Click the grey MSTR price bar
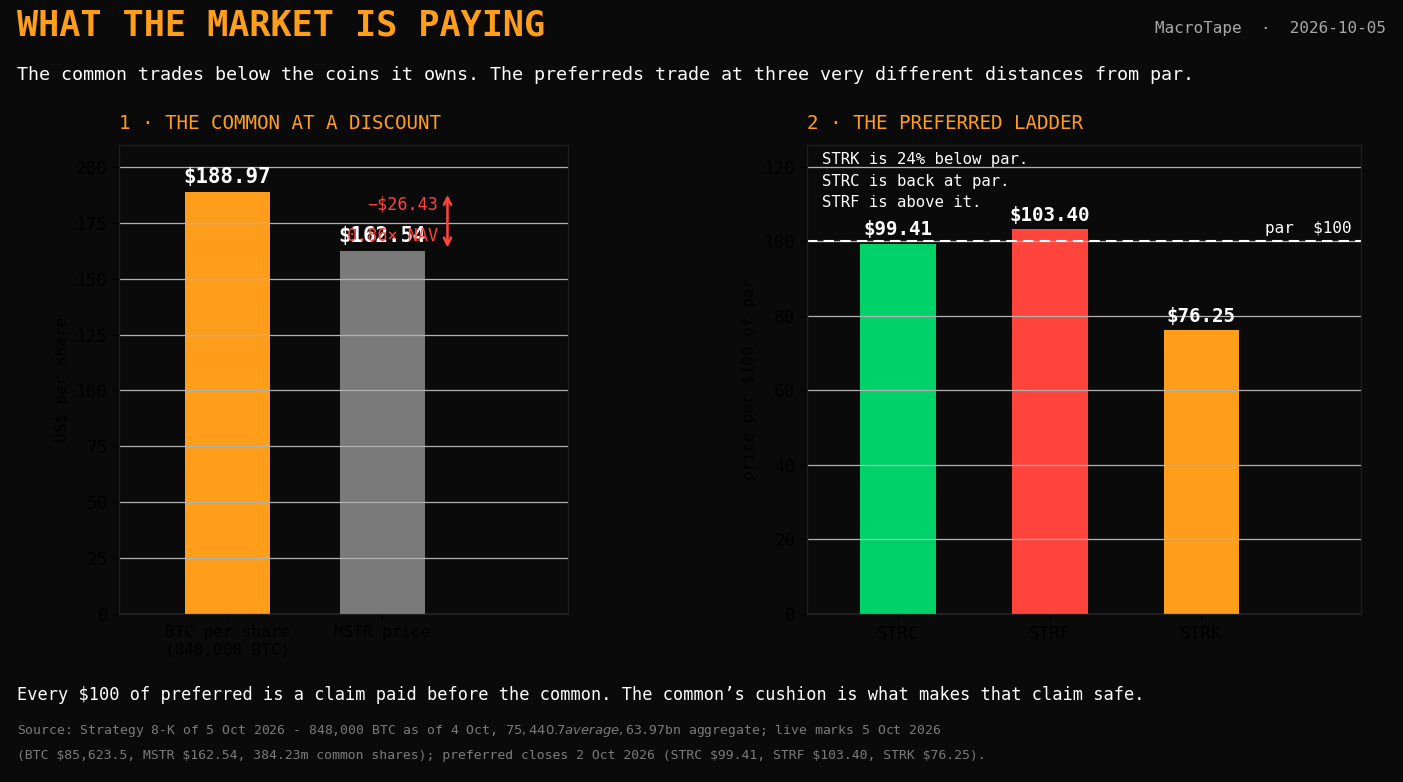The width and height of the screenshot is (1403, 782). click(x=382, y=432)
